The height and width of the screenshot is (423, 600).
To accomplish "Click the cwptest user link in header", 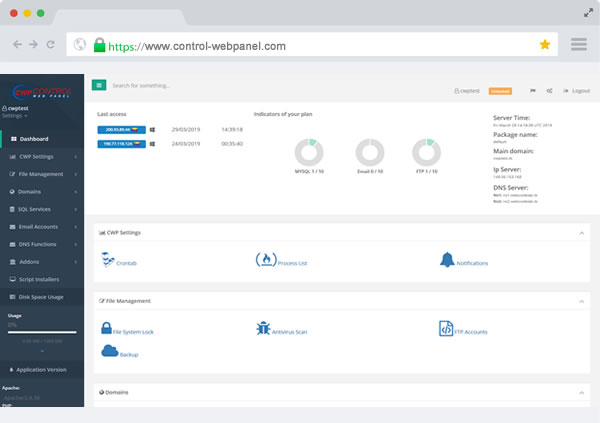I will pyautogui.click(x=466, y=90).
